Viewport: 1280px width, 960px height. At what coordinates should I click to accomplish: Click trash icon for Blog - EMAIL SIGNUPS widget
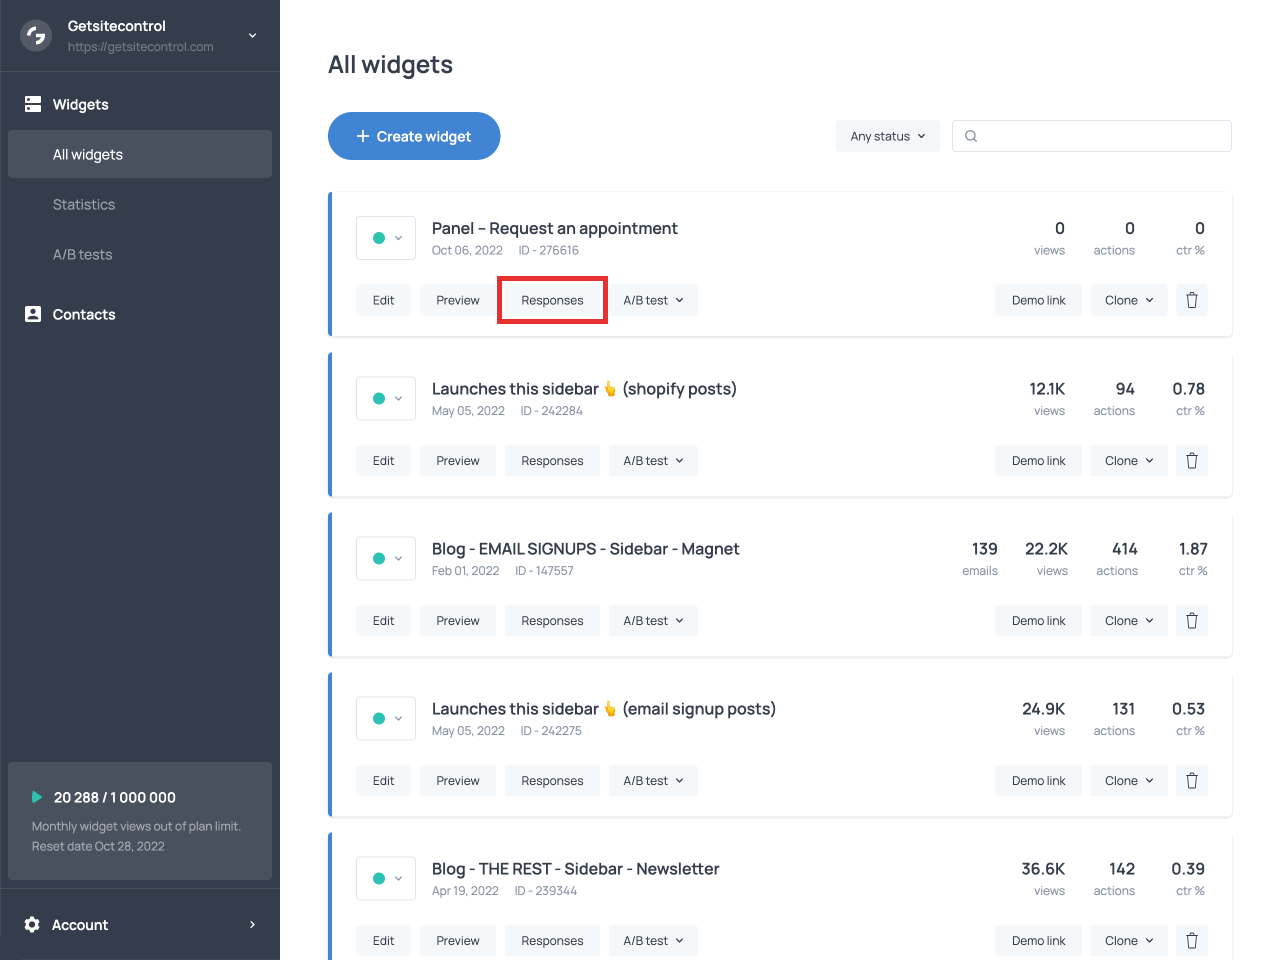click(x=1191, y=621)
